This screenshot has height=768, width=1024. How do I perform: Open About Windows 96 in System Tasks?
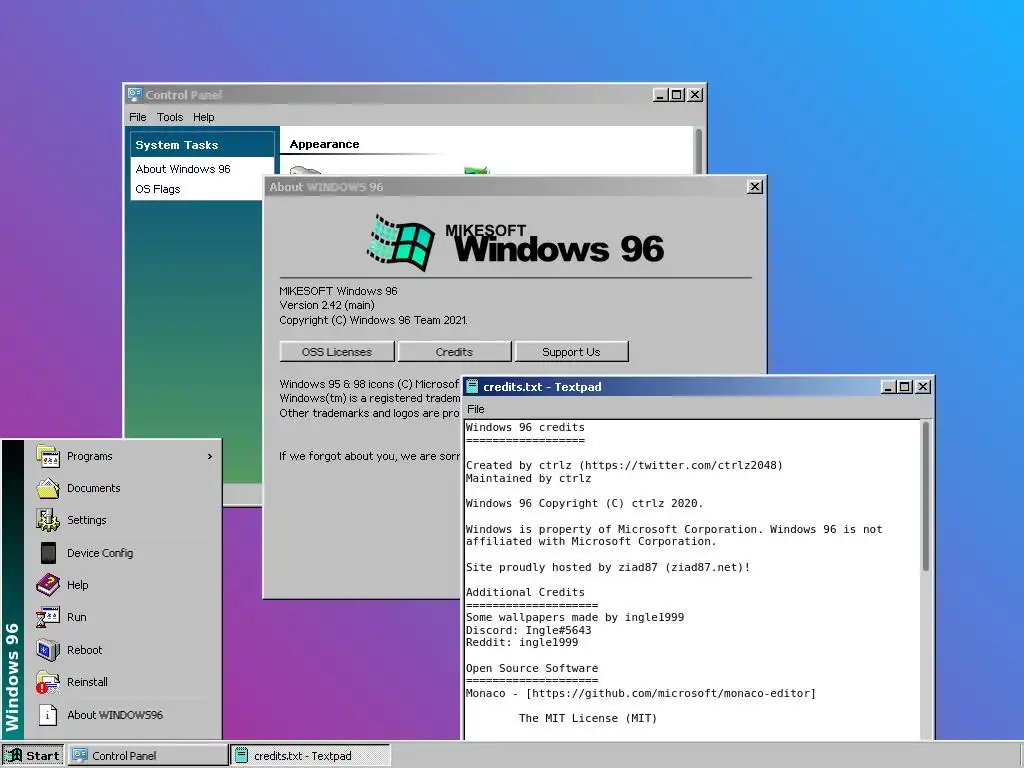(183, 169)
